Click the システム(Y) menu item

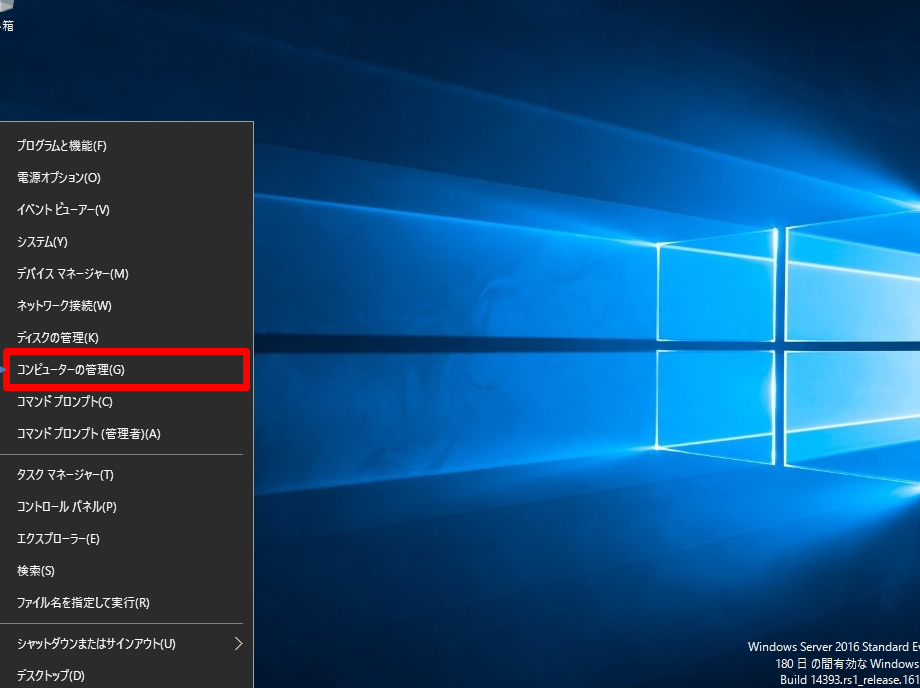42,242
